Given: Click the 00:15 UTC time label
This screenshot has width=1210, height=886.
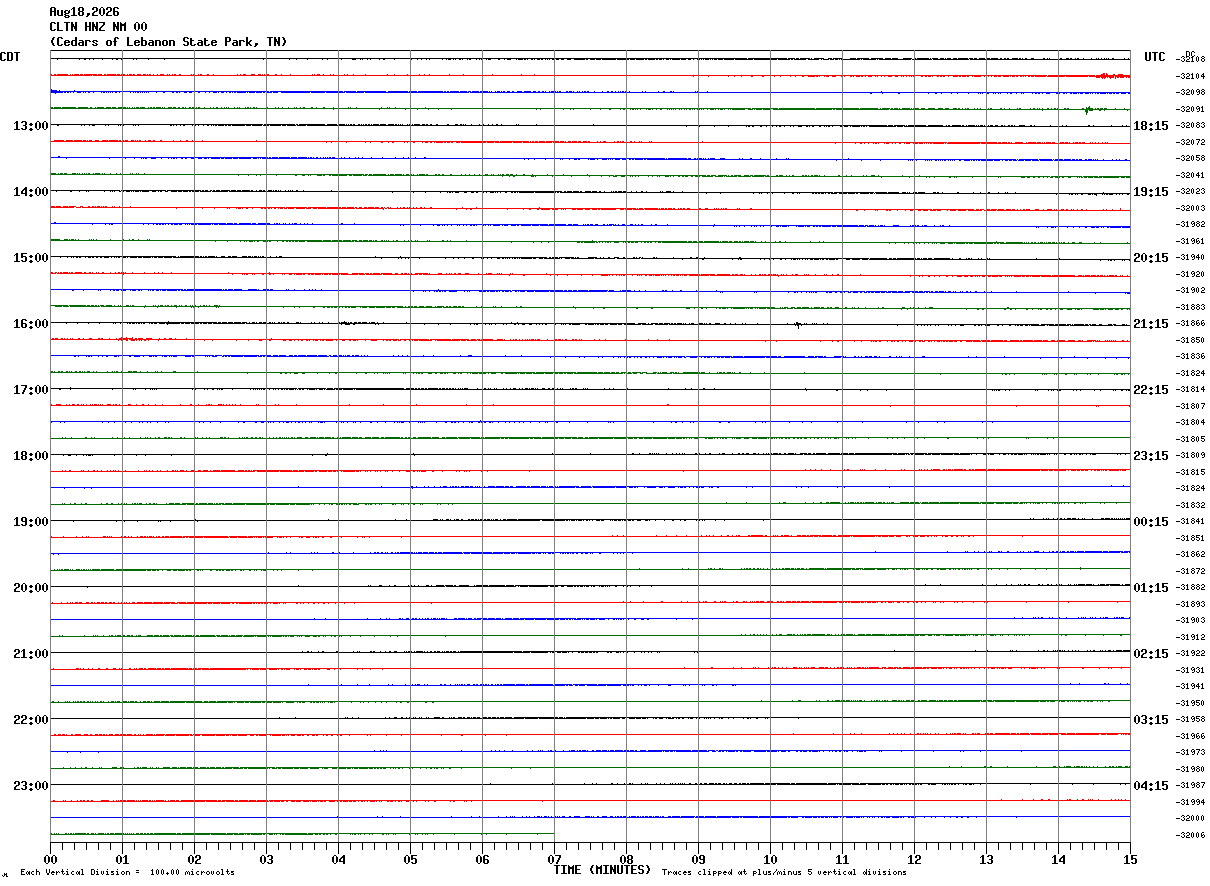Looking at the screenshot, I should point(1150,522).
